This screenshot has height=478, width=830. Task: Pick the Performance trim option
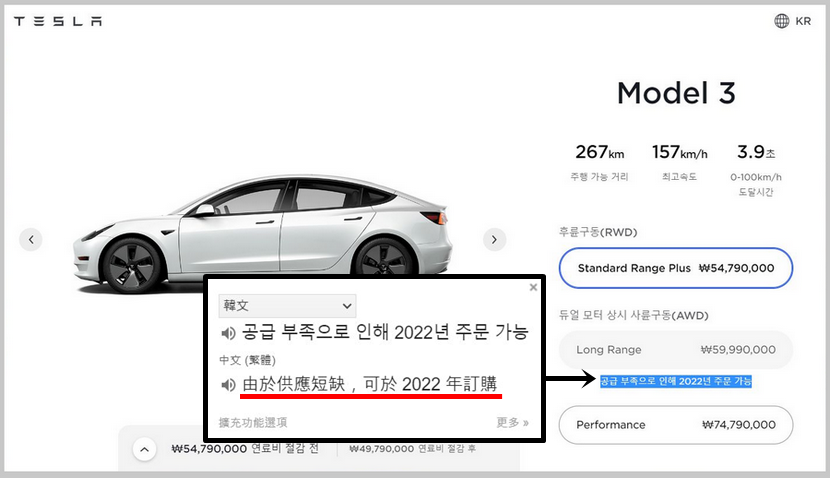(x=675, y=425)
